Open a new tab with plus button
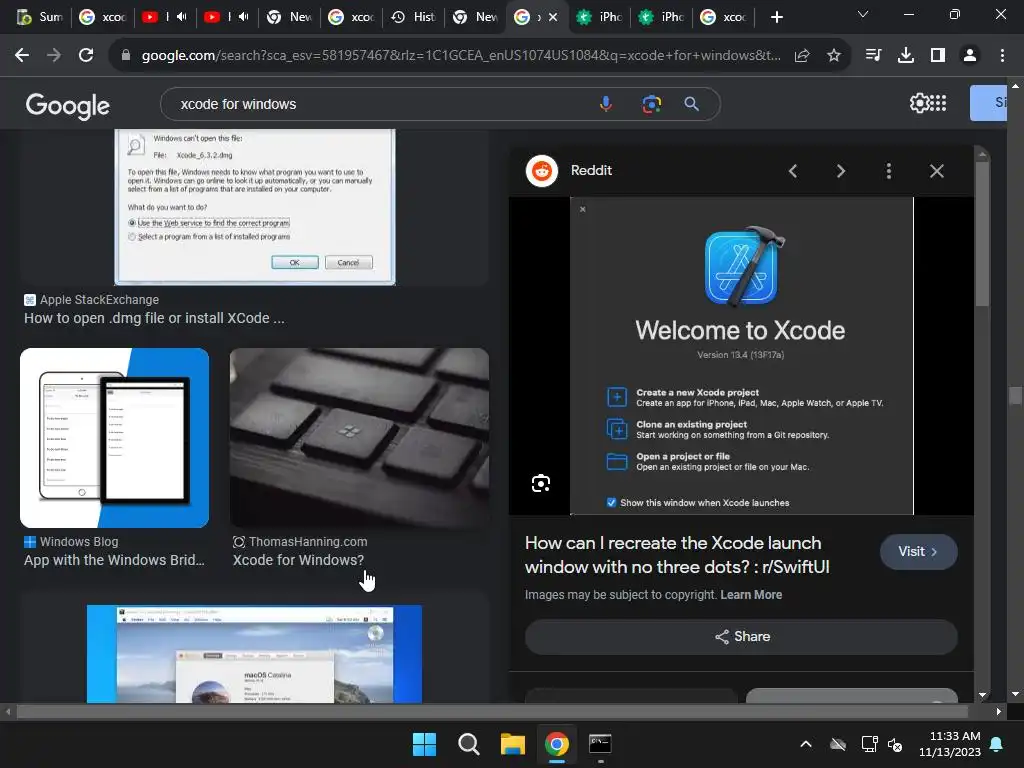 point(776,17)
